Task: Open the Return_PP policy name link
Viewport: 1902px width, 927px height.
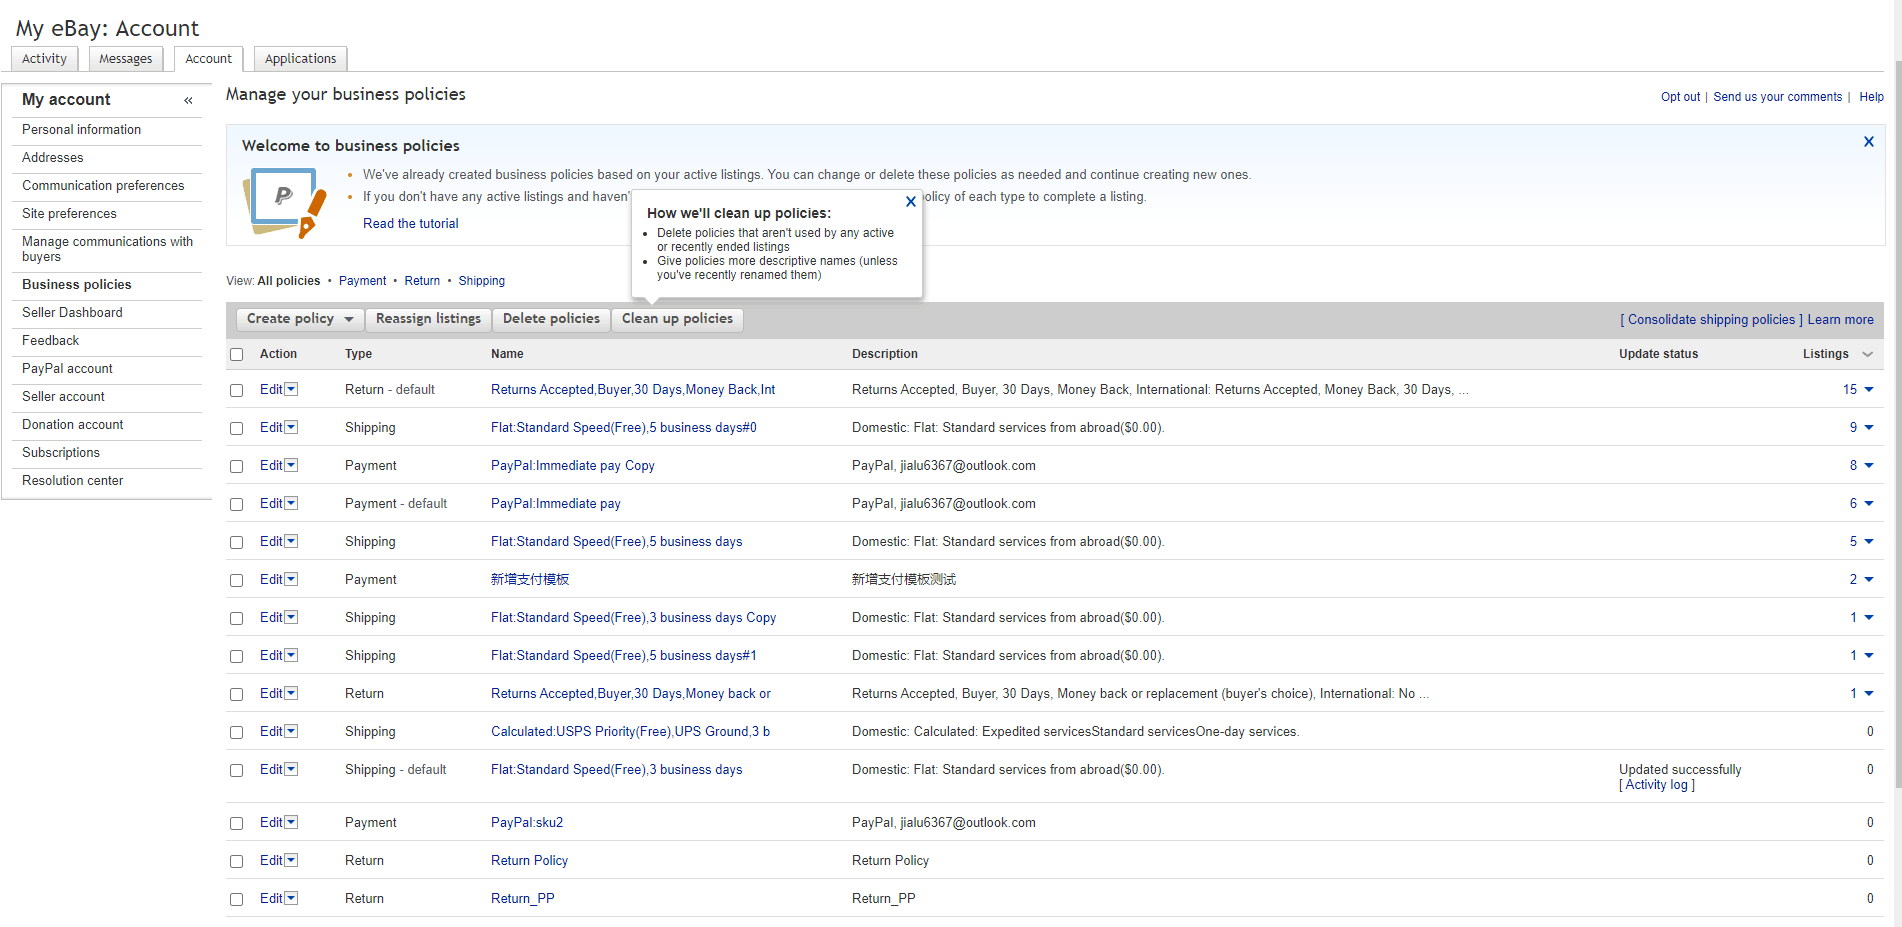Action: coord(522,899)
